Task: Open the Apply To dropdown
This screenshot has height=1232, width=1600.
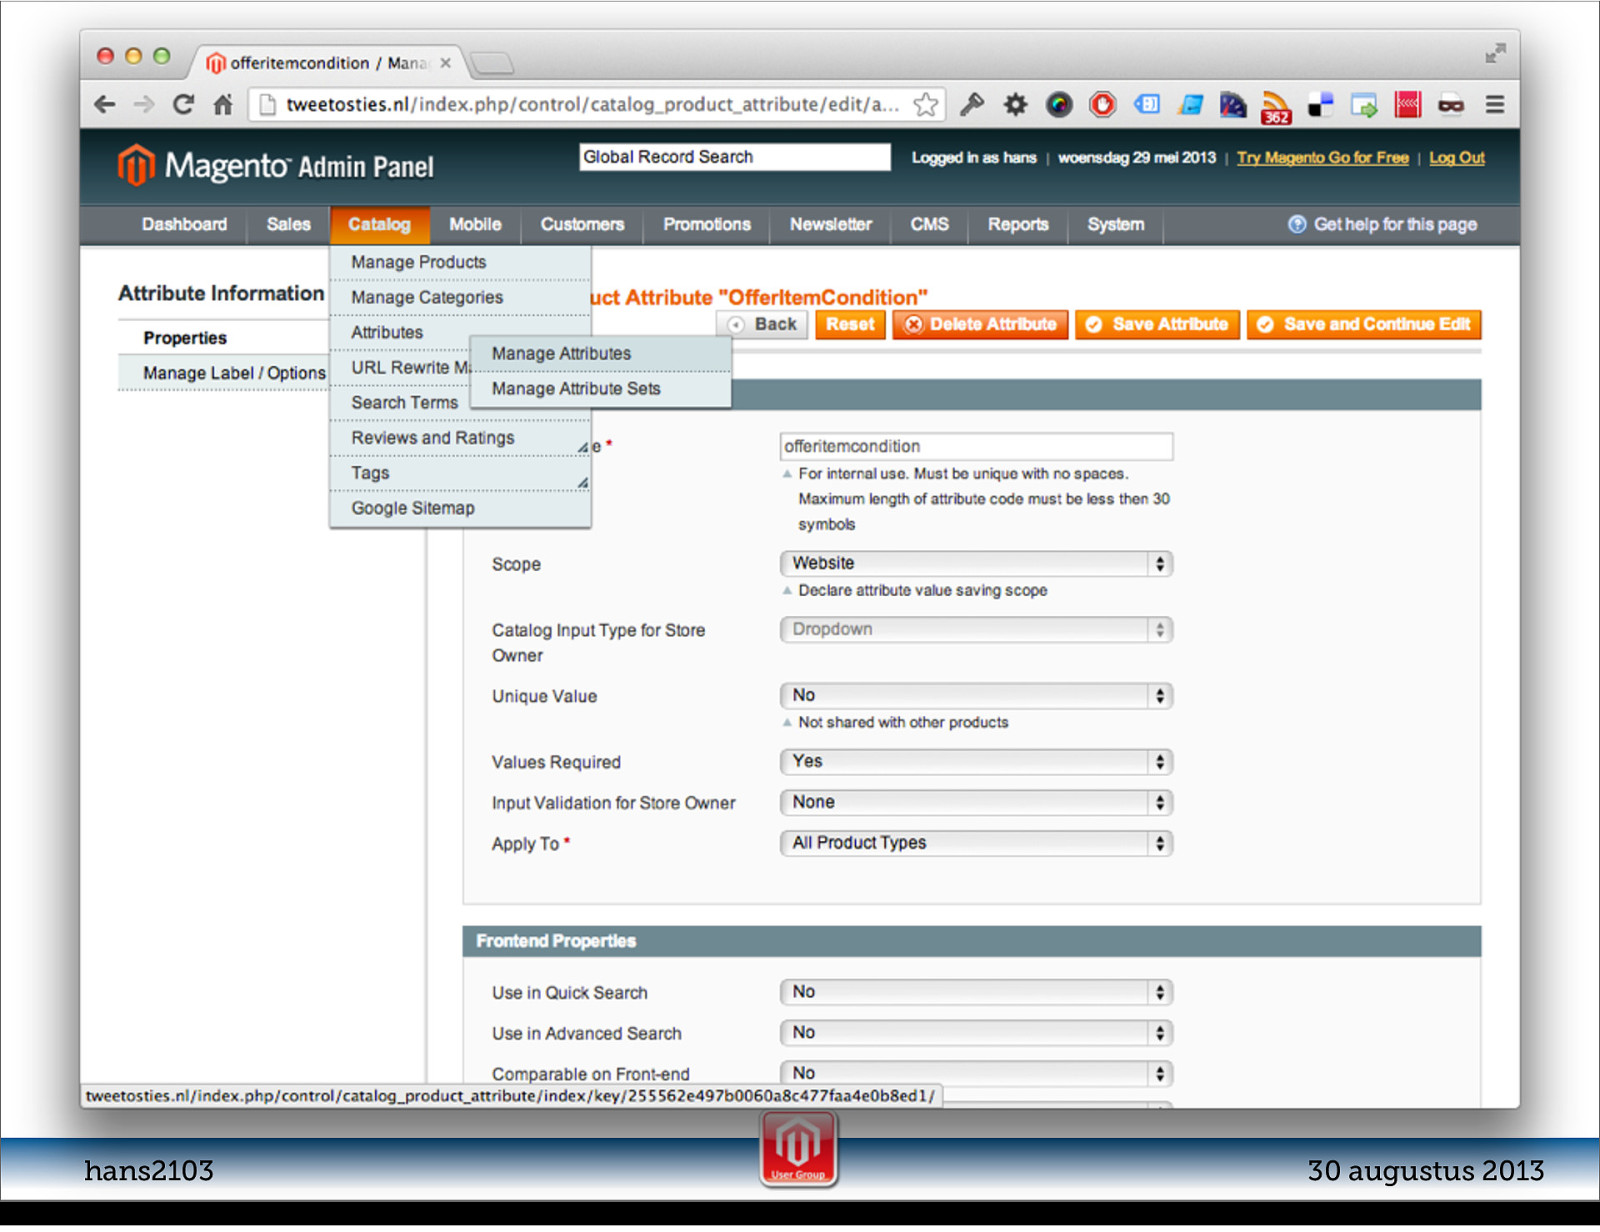Action: (x=976, y=843)
